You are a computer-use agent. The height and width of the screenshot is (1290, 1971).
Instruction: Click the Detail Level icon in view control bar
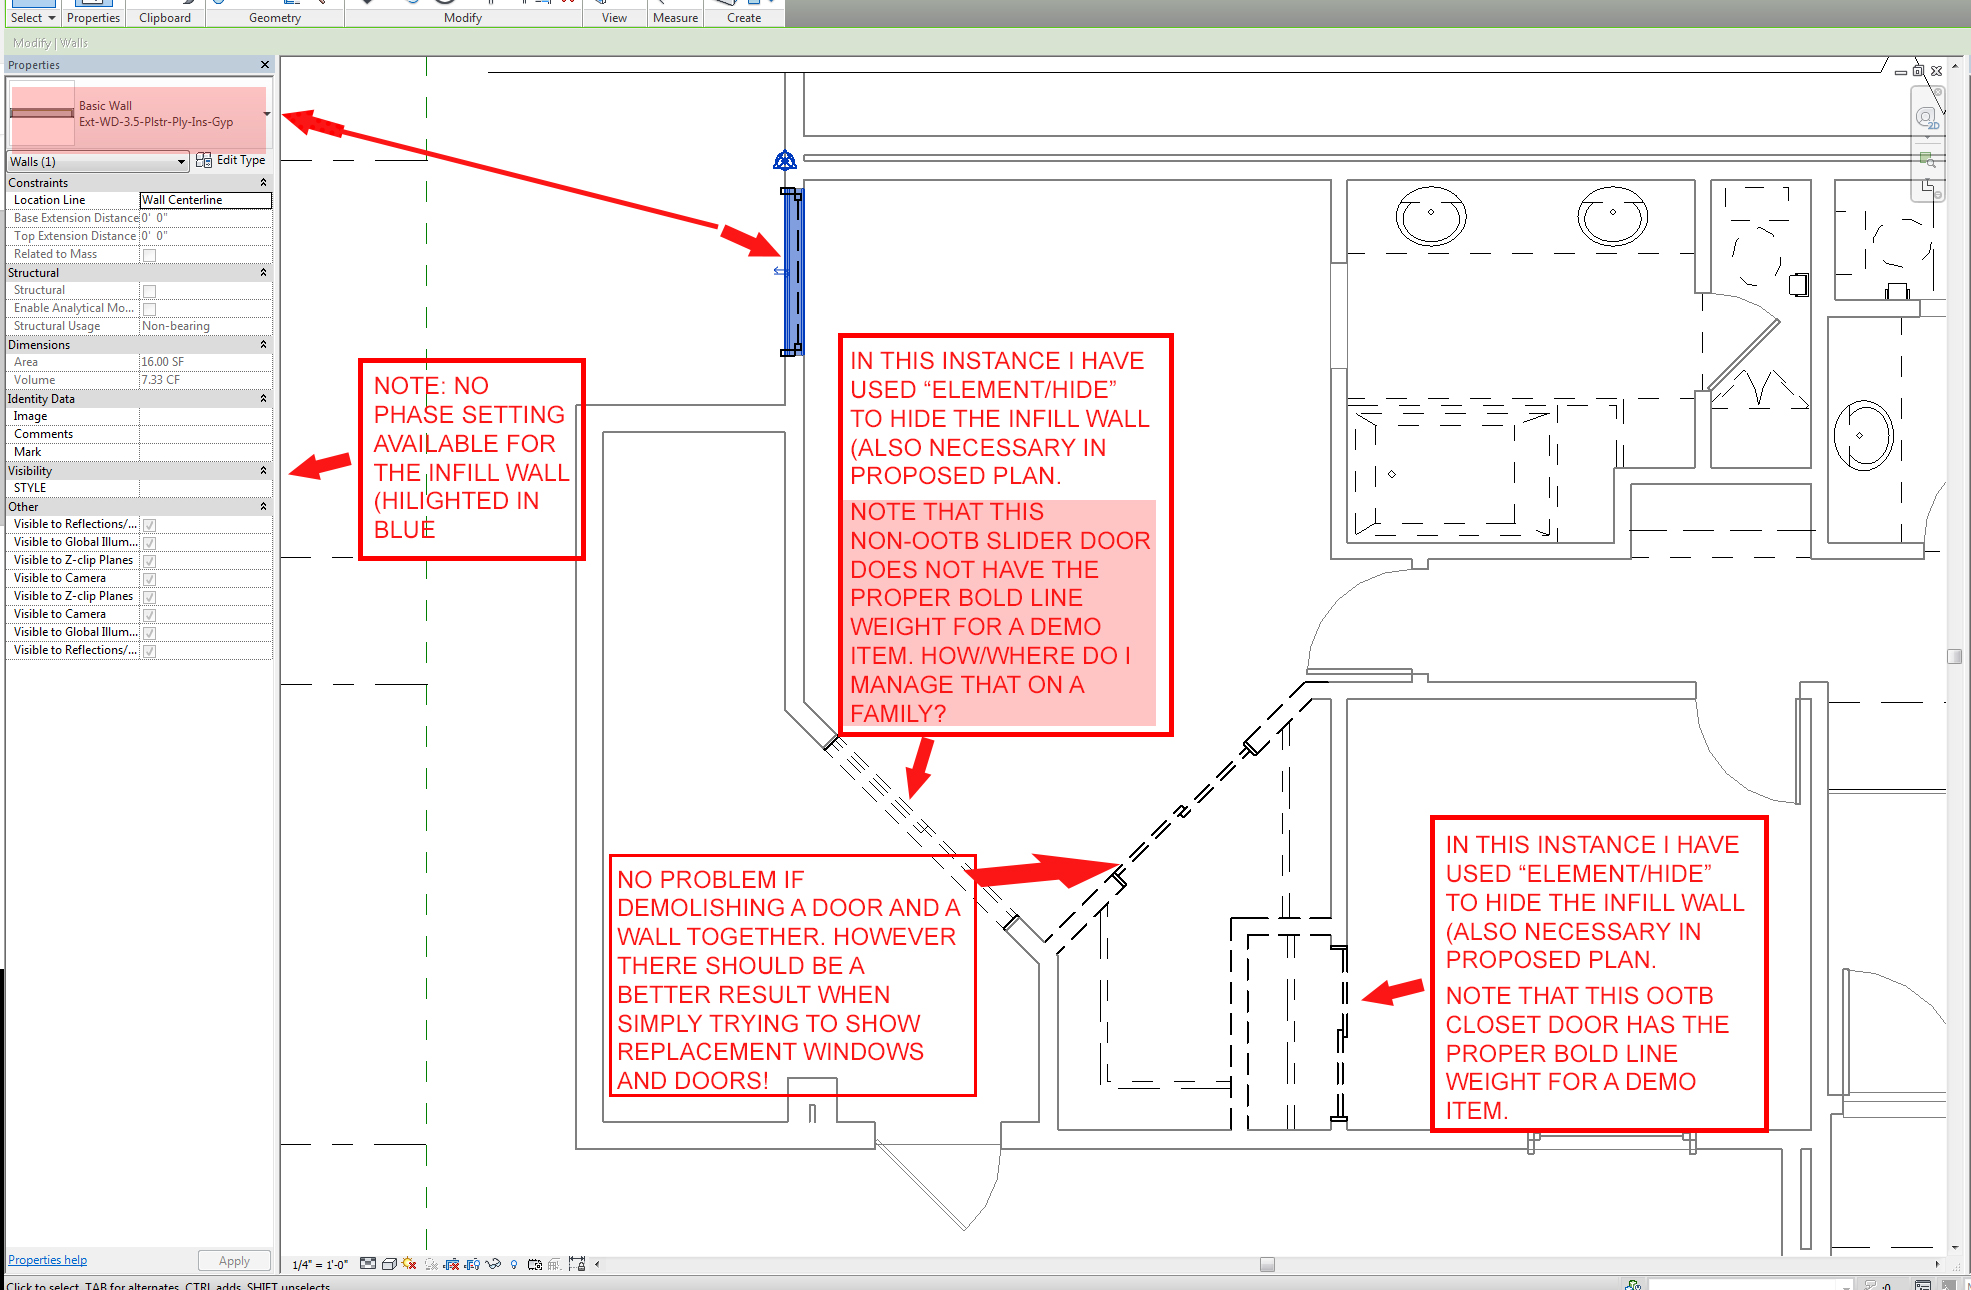point(368,1264)
